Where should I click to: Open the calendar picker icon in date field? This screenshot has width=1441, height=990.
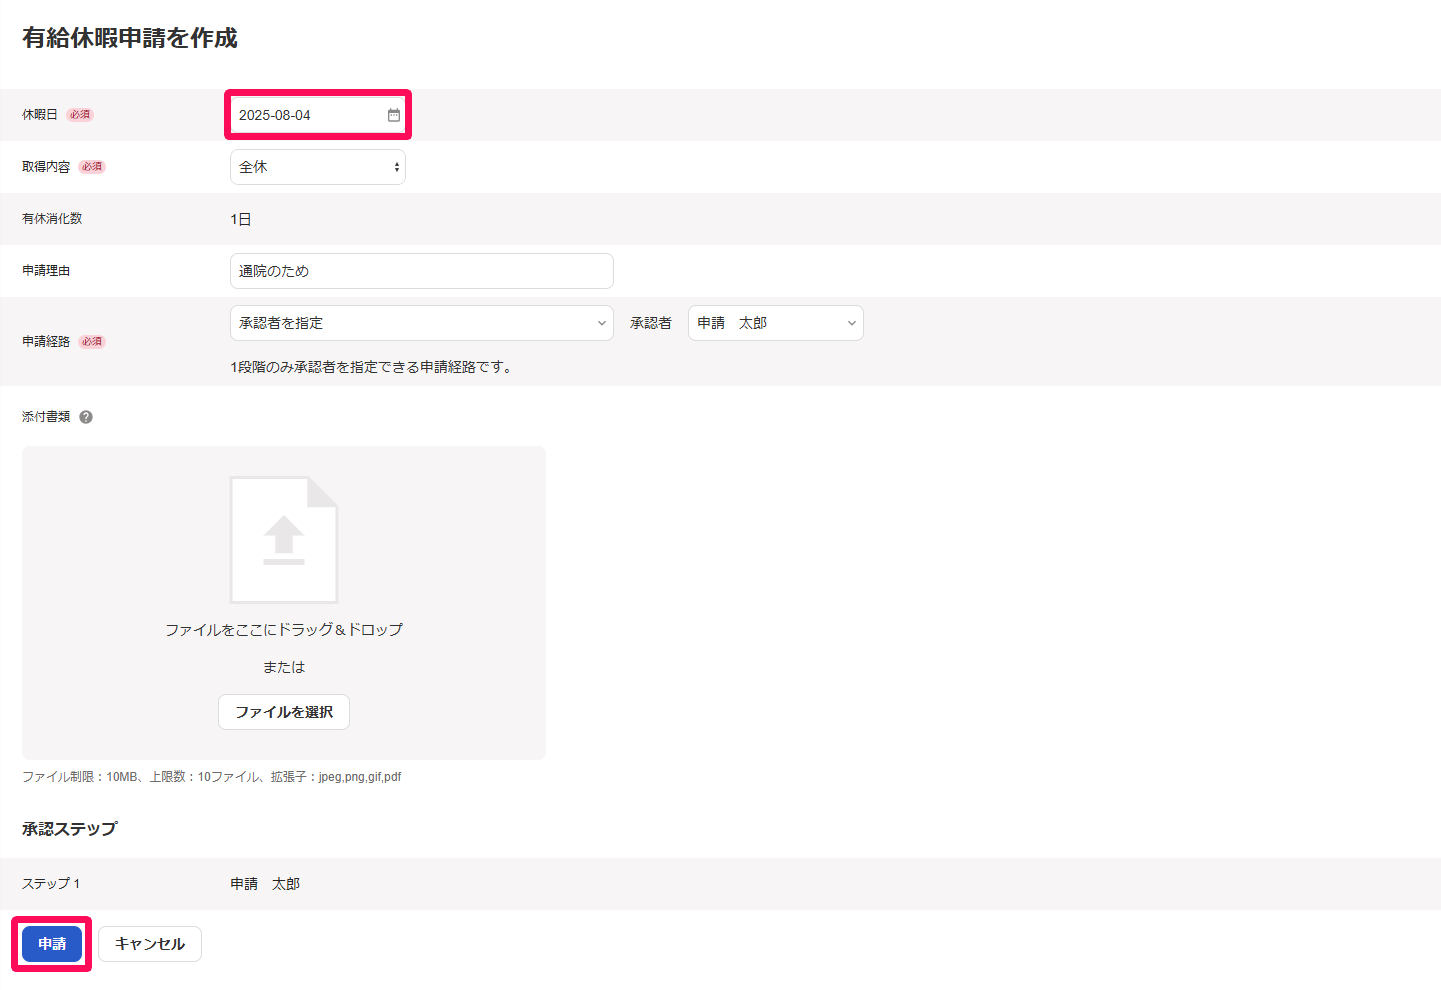(394, 115)
